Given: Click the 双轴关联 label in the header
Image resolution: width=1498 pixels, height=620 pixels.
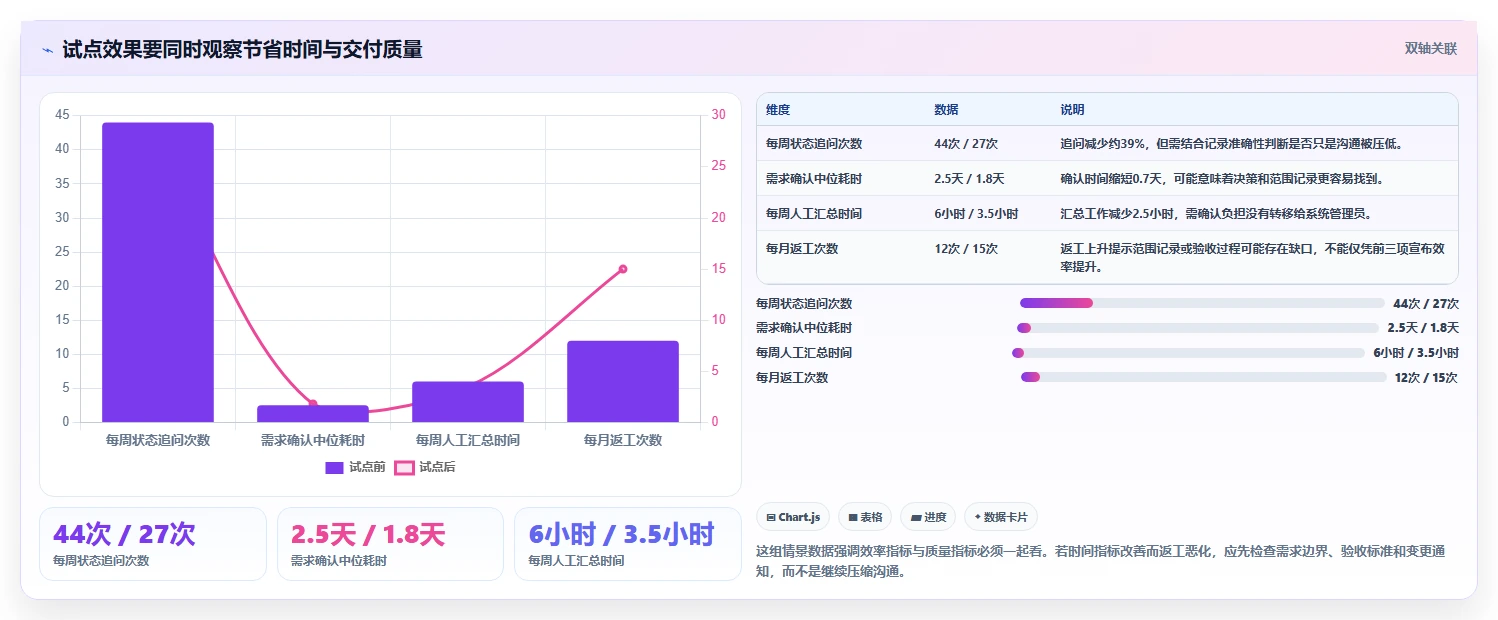Looking at the screenshot, I should point(1431,49).
